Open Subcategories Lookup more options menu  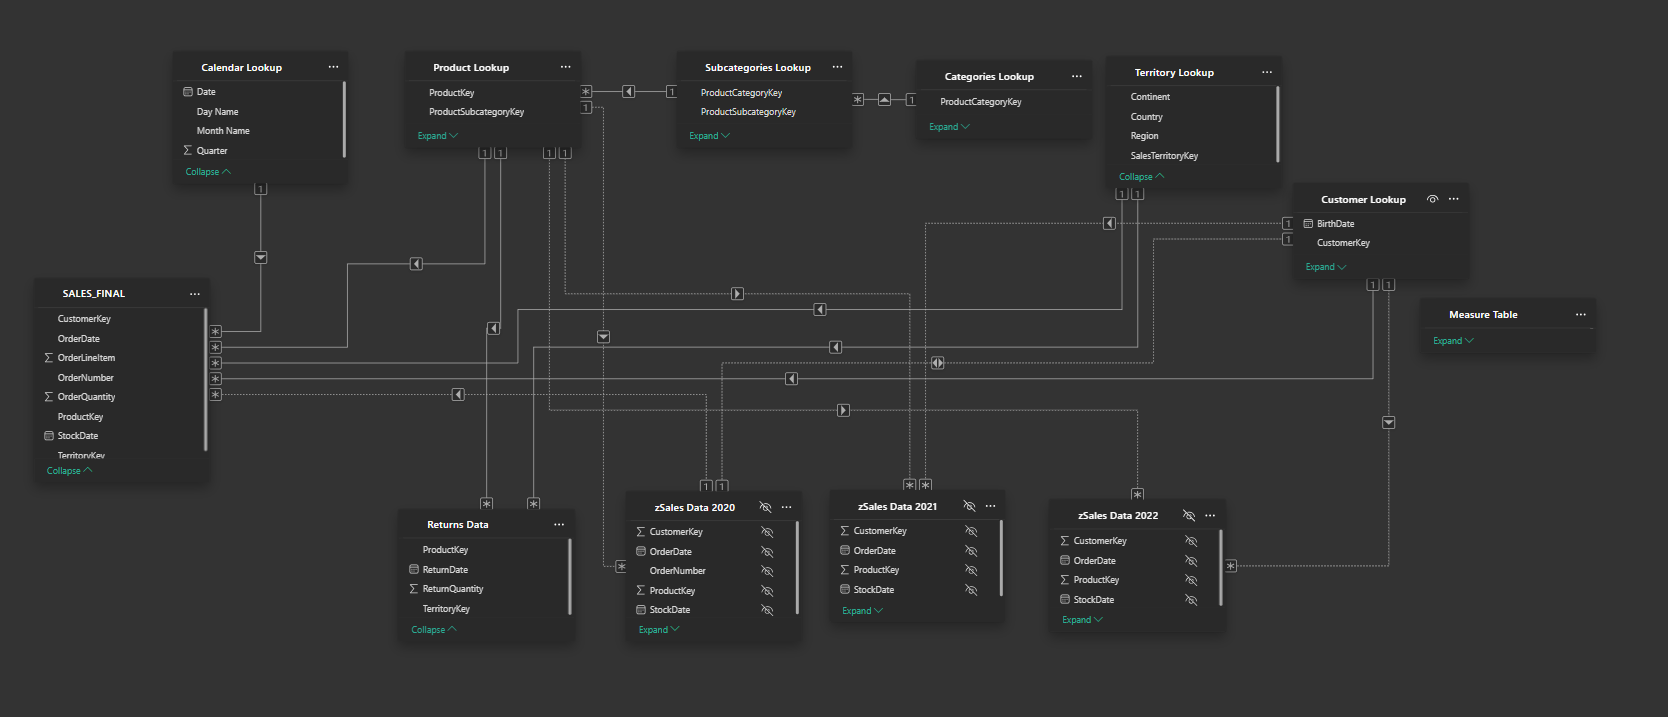[x=837, y=67]
